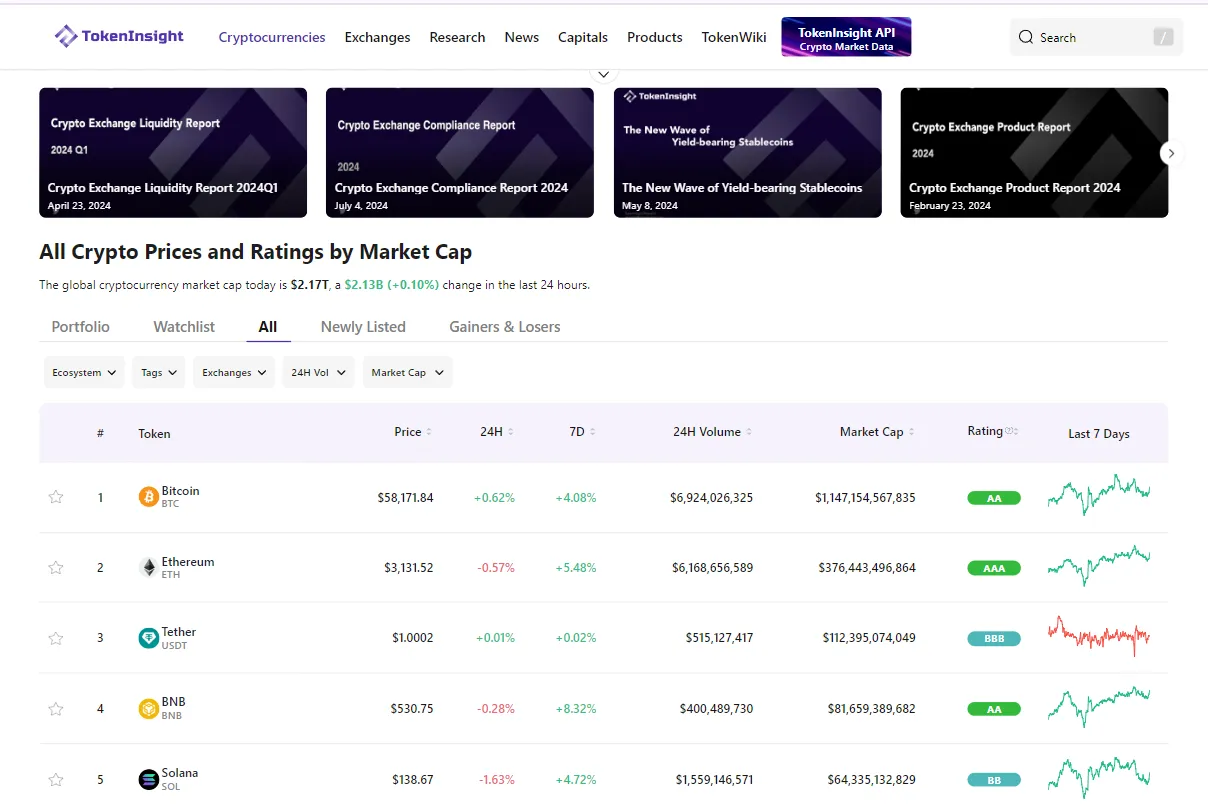This screenshot has width=1208, height=806.
Task: Click the TokenInsight API button
Action: click(x=846, y=36)
